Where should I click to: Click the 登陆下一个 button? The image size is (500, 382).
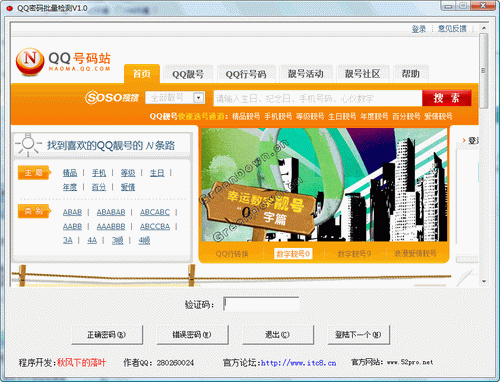coord(358,335)
